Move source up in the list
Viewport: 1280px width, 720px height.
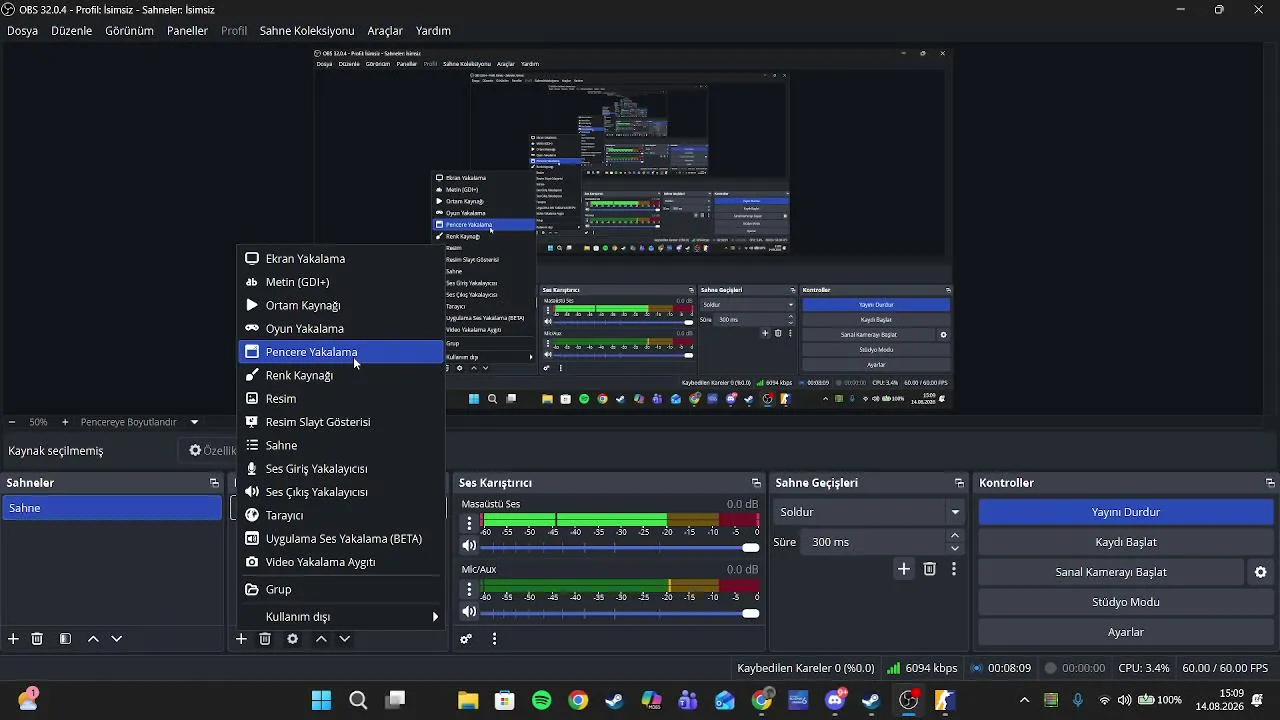(x=321, y=639)
